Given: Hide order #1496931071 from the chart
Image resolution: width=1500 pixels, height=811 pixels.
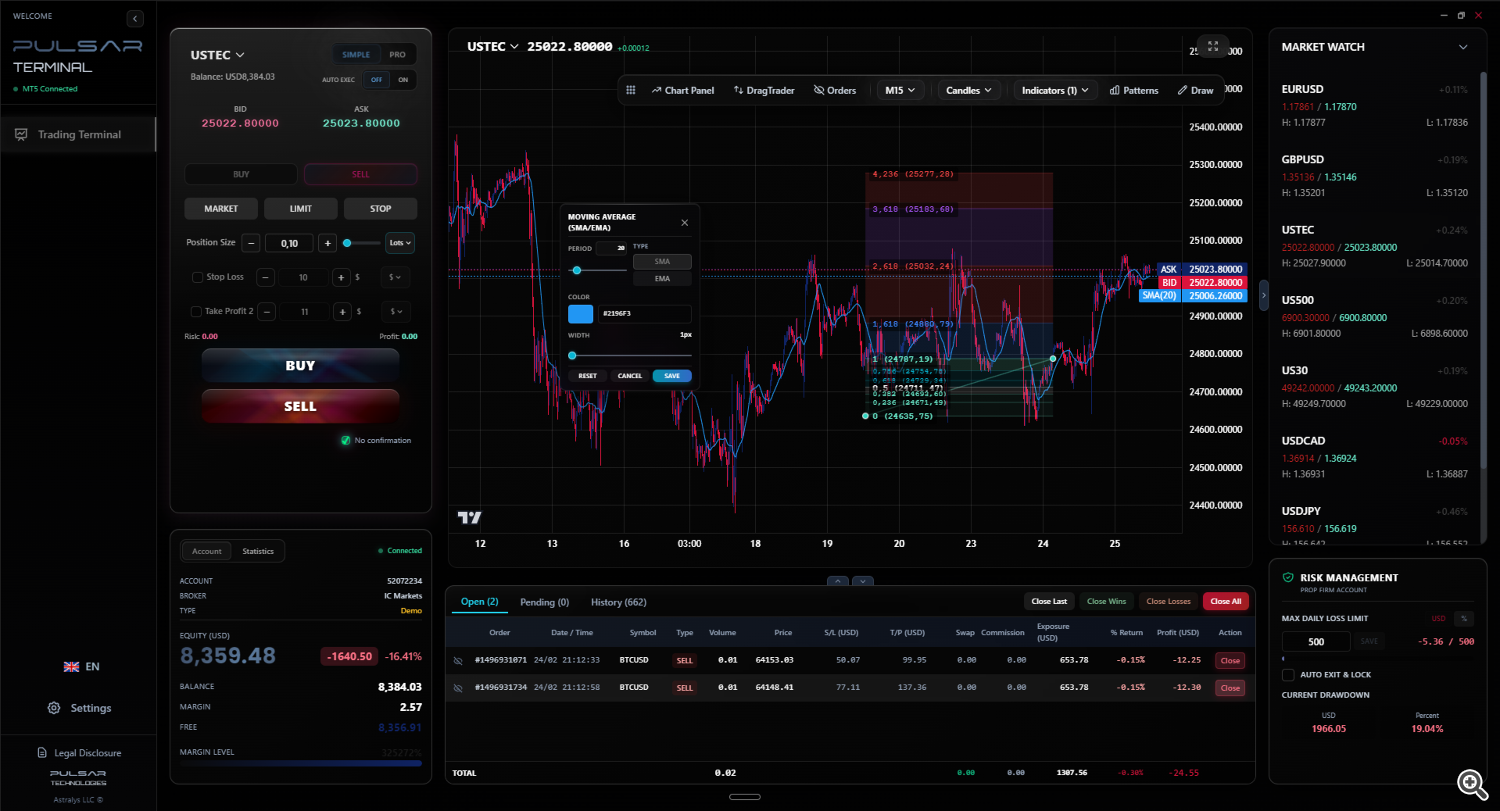Looking at the screenshot, I should tap(459, 660).
